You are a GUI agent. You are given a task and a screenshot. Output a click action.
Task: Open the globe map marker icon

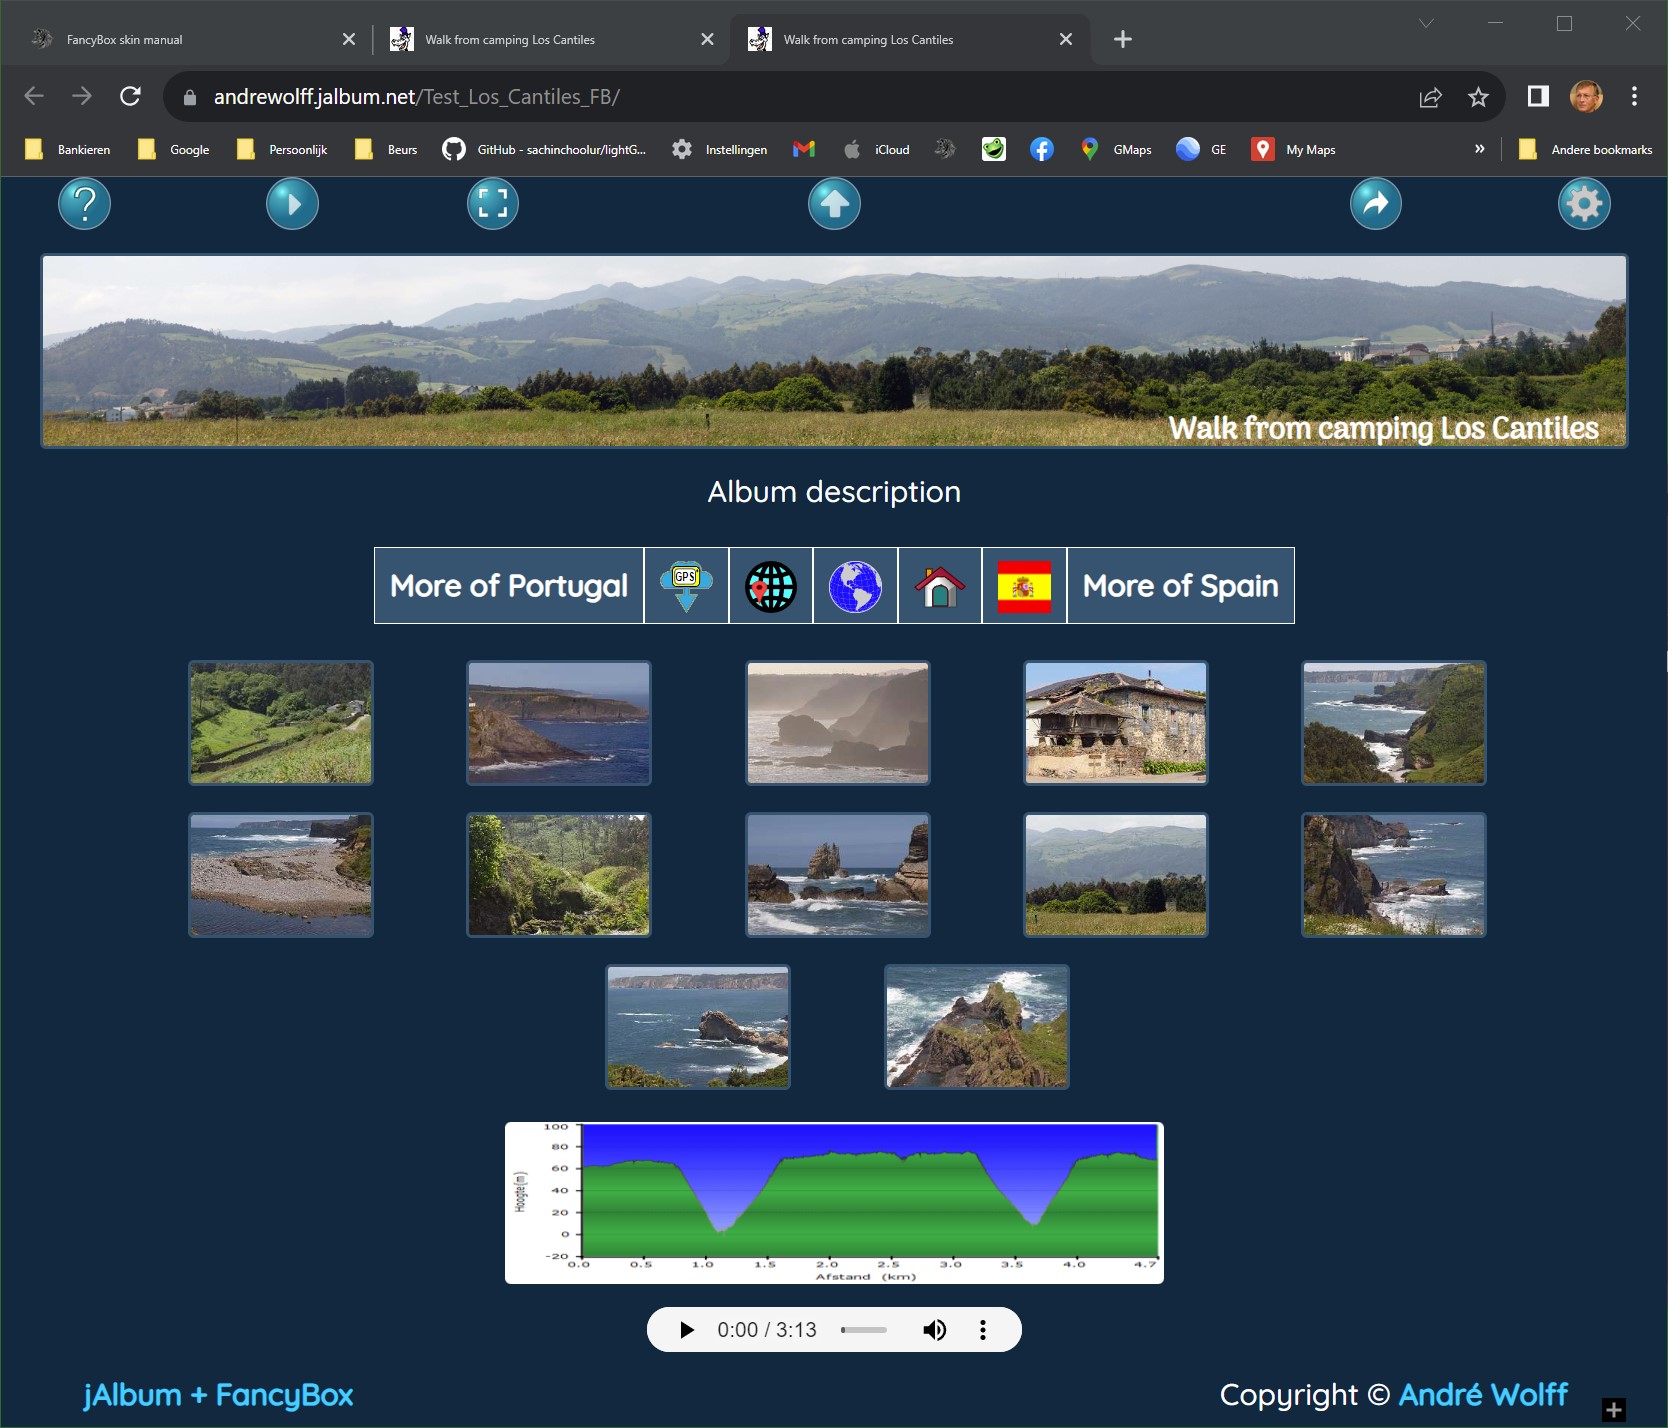pos(771,586)
